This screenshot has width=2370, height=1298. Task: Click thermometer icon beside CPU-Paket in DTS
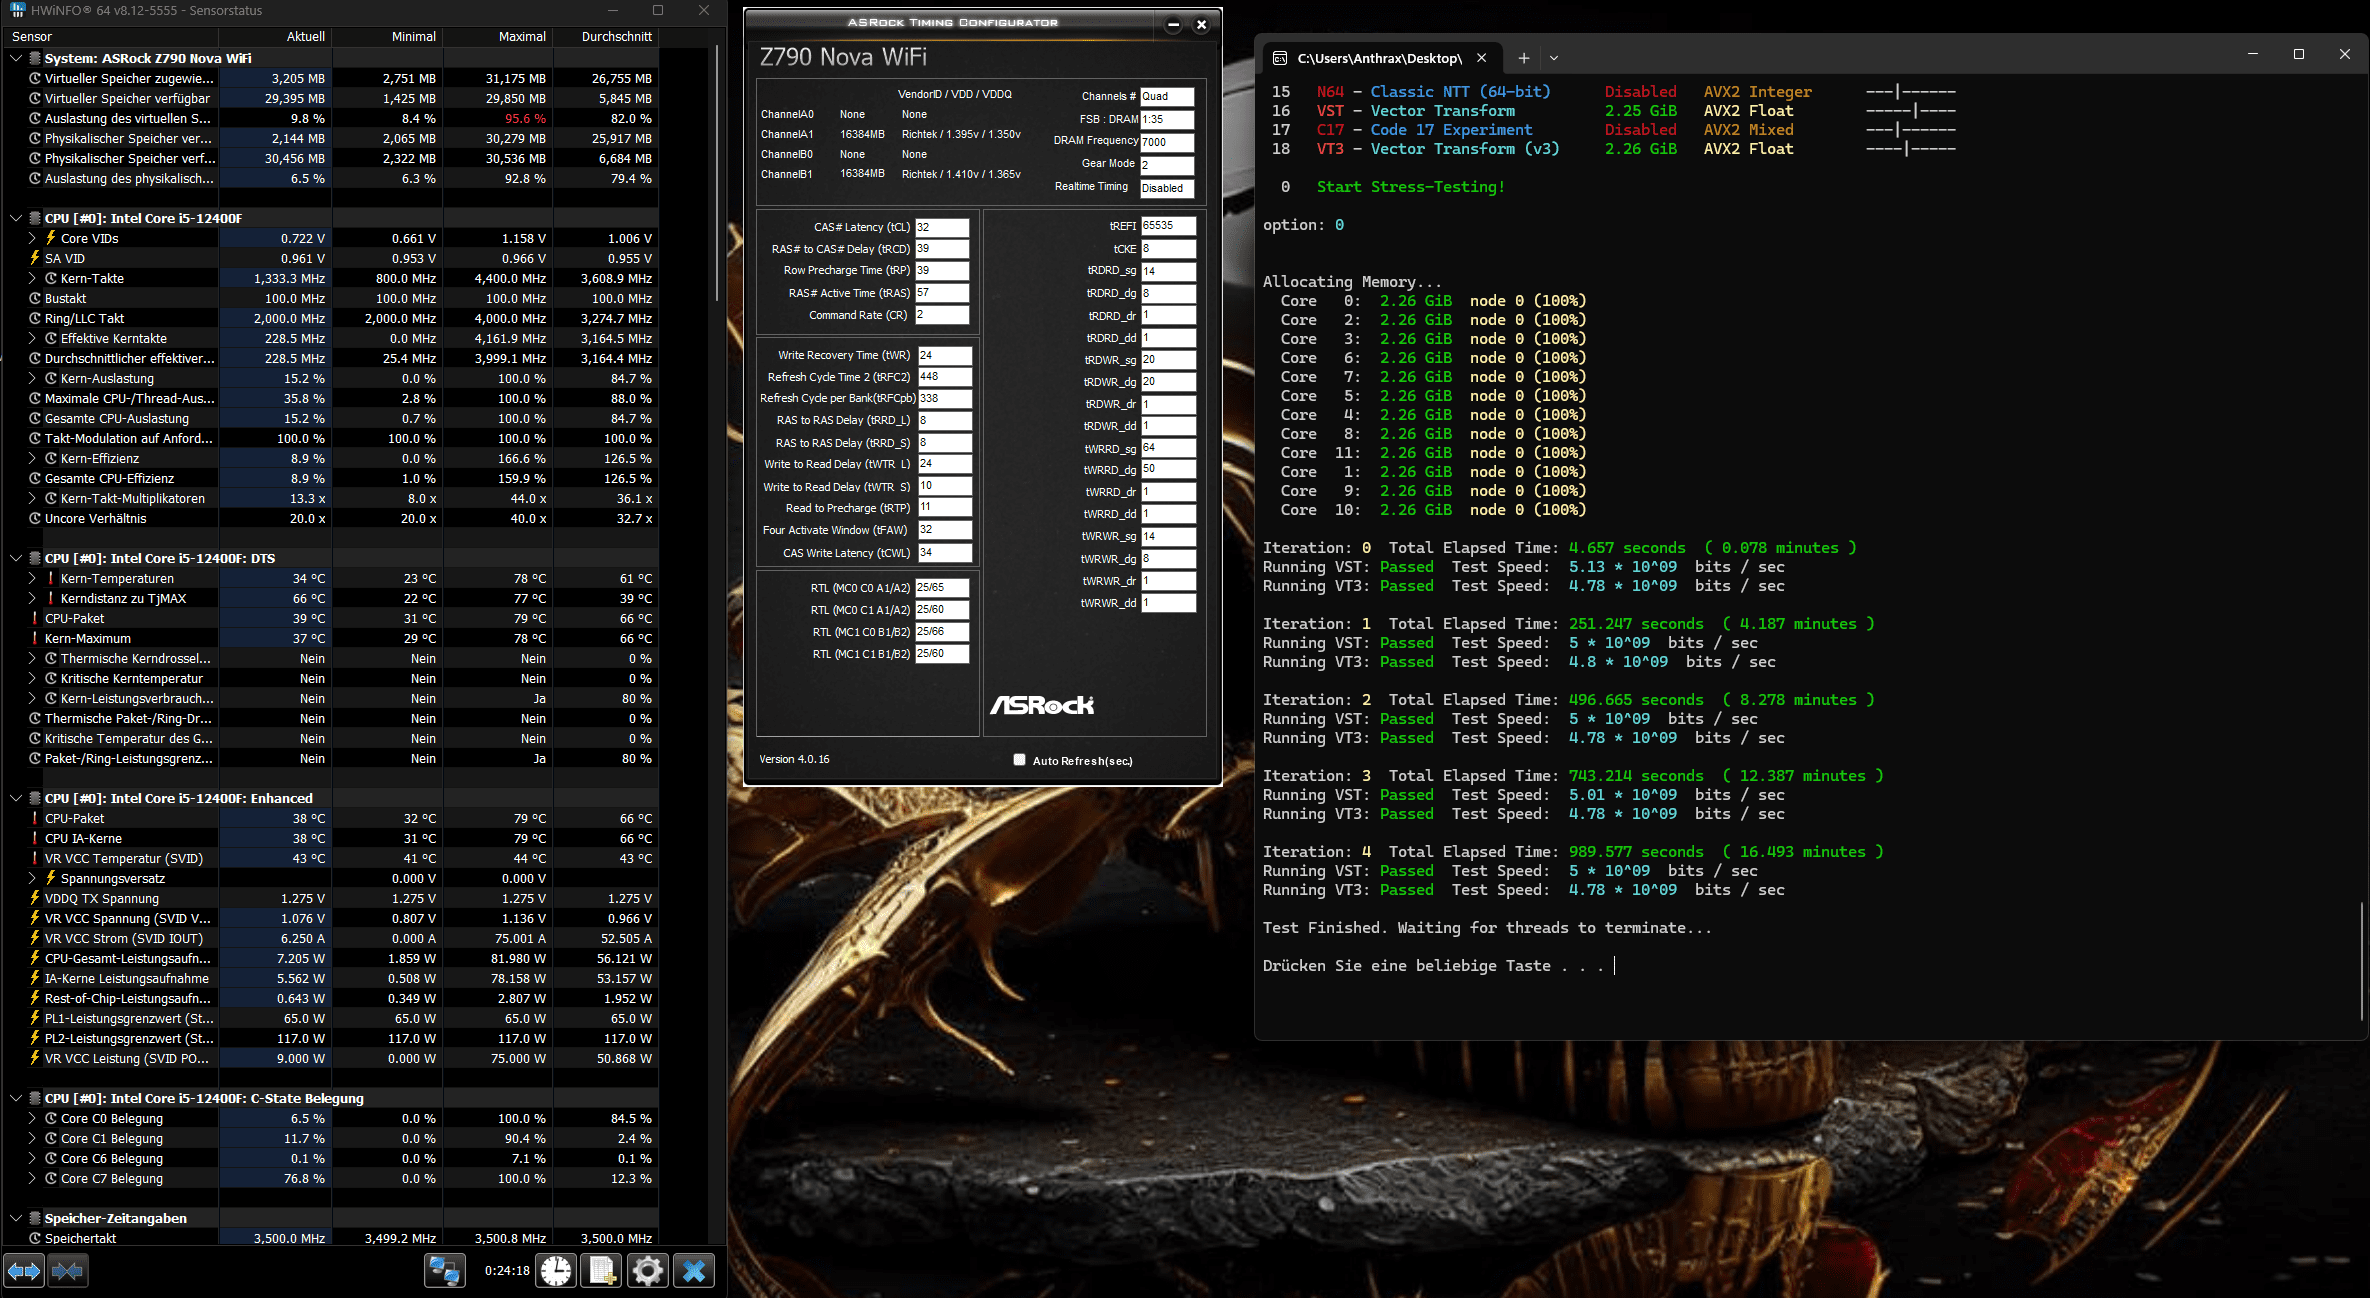point(35,618)
